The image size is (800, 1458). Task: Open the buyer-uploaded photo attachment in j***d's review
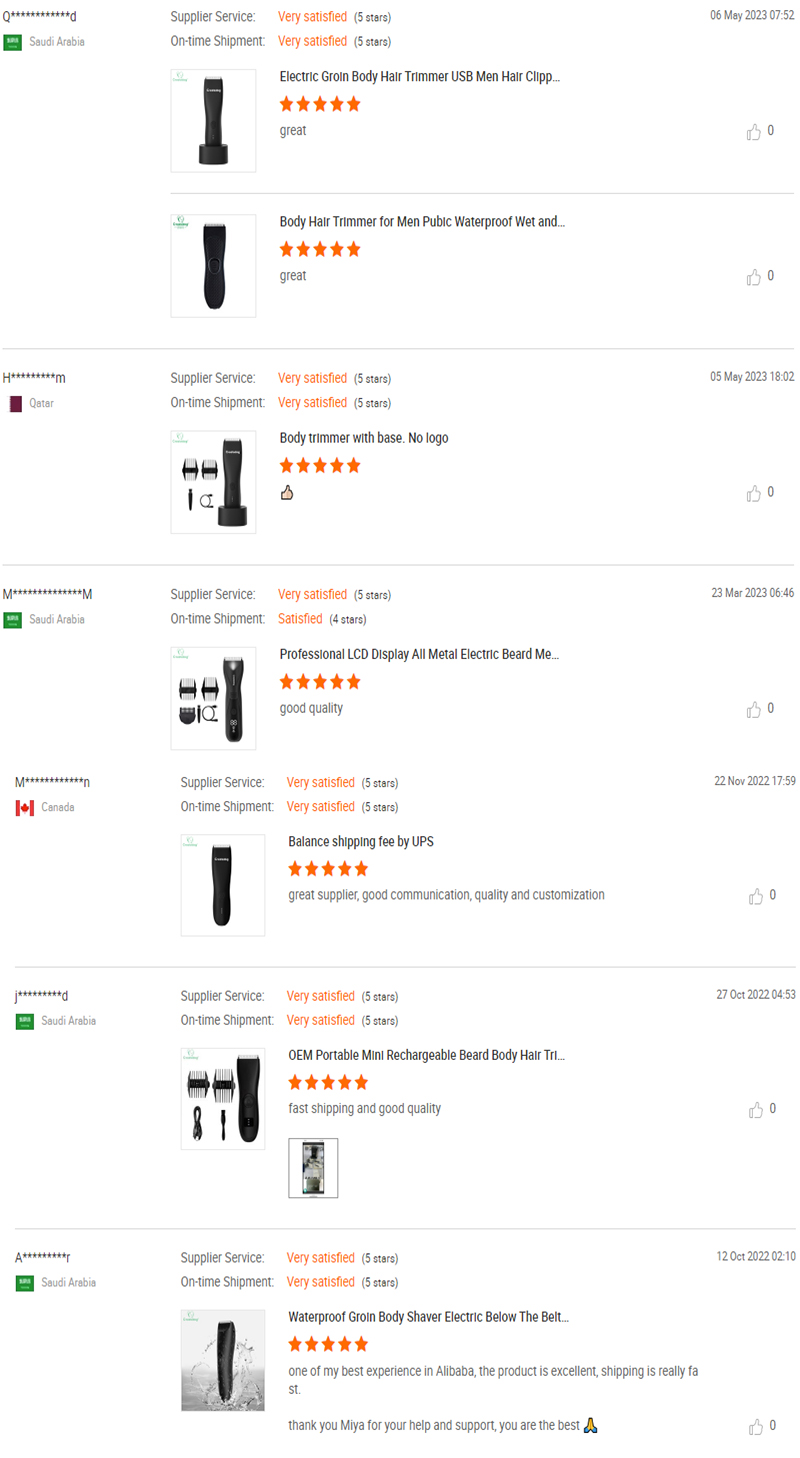(x=313, y=1167)
